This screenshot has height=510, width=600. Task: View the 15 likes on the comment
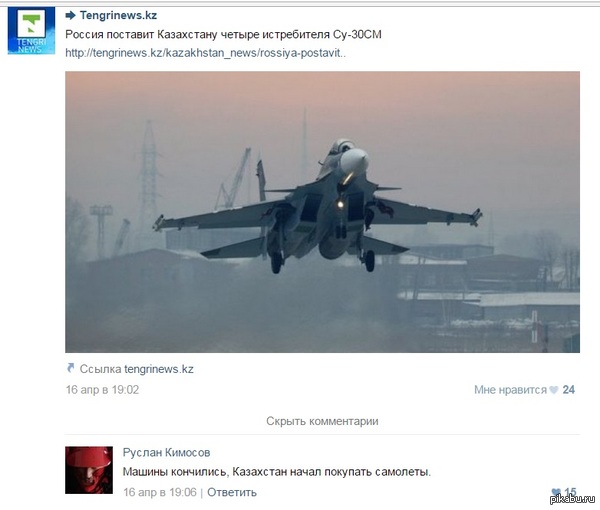click(x=570, y=491)
